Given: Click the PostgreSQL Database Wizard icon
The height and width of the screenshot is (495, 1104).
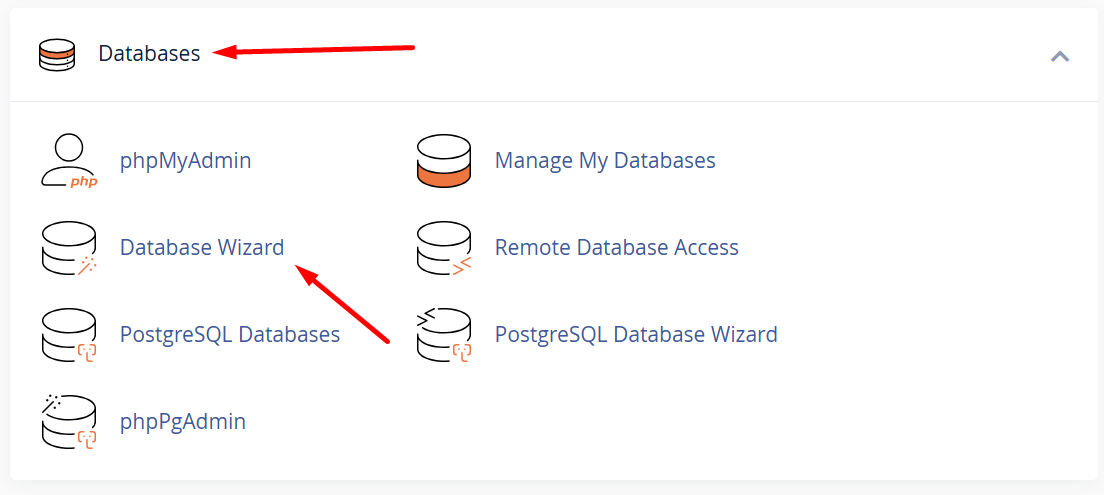Looking at the screenshot, I should [x=443, y=335].
